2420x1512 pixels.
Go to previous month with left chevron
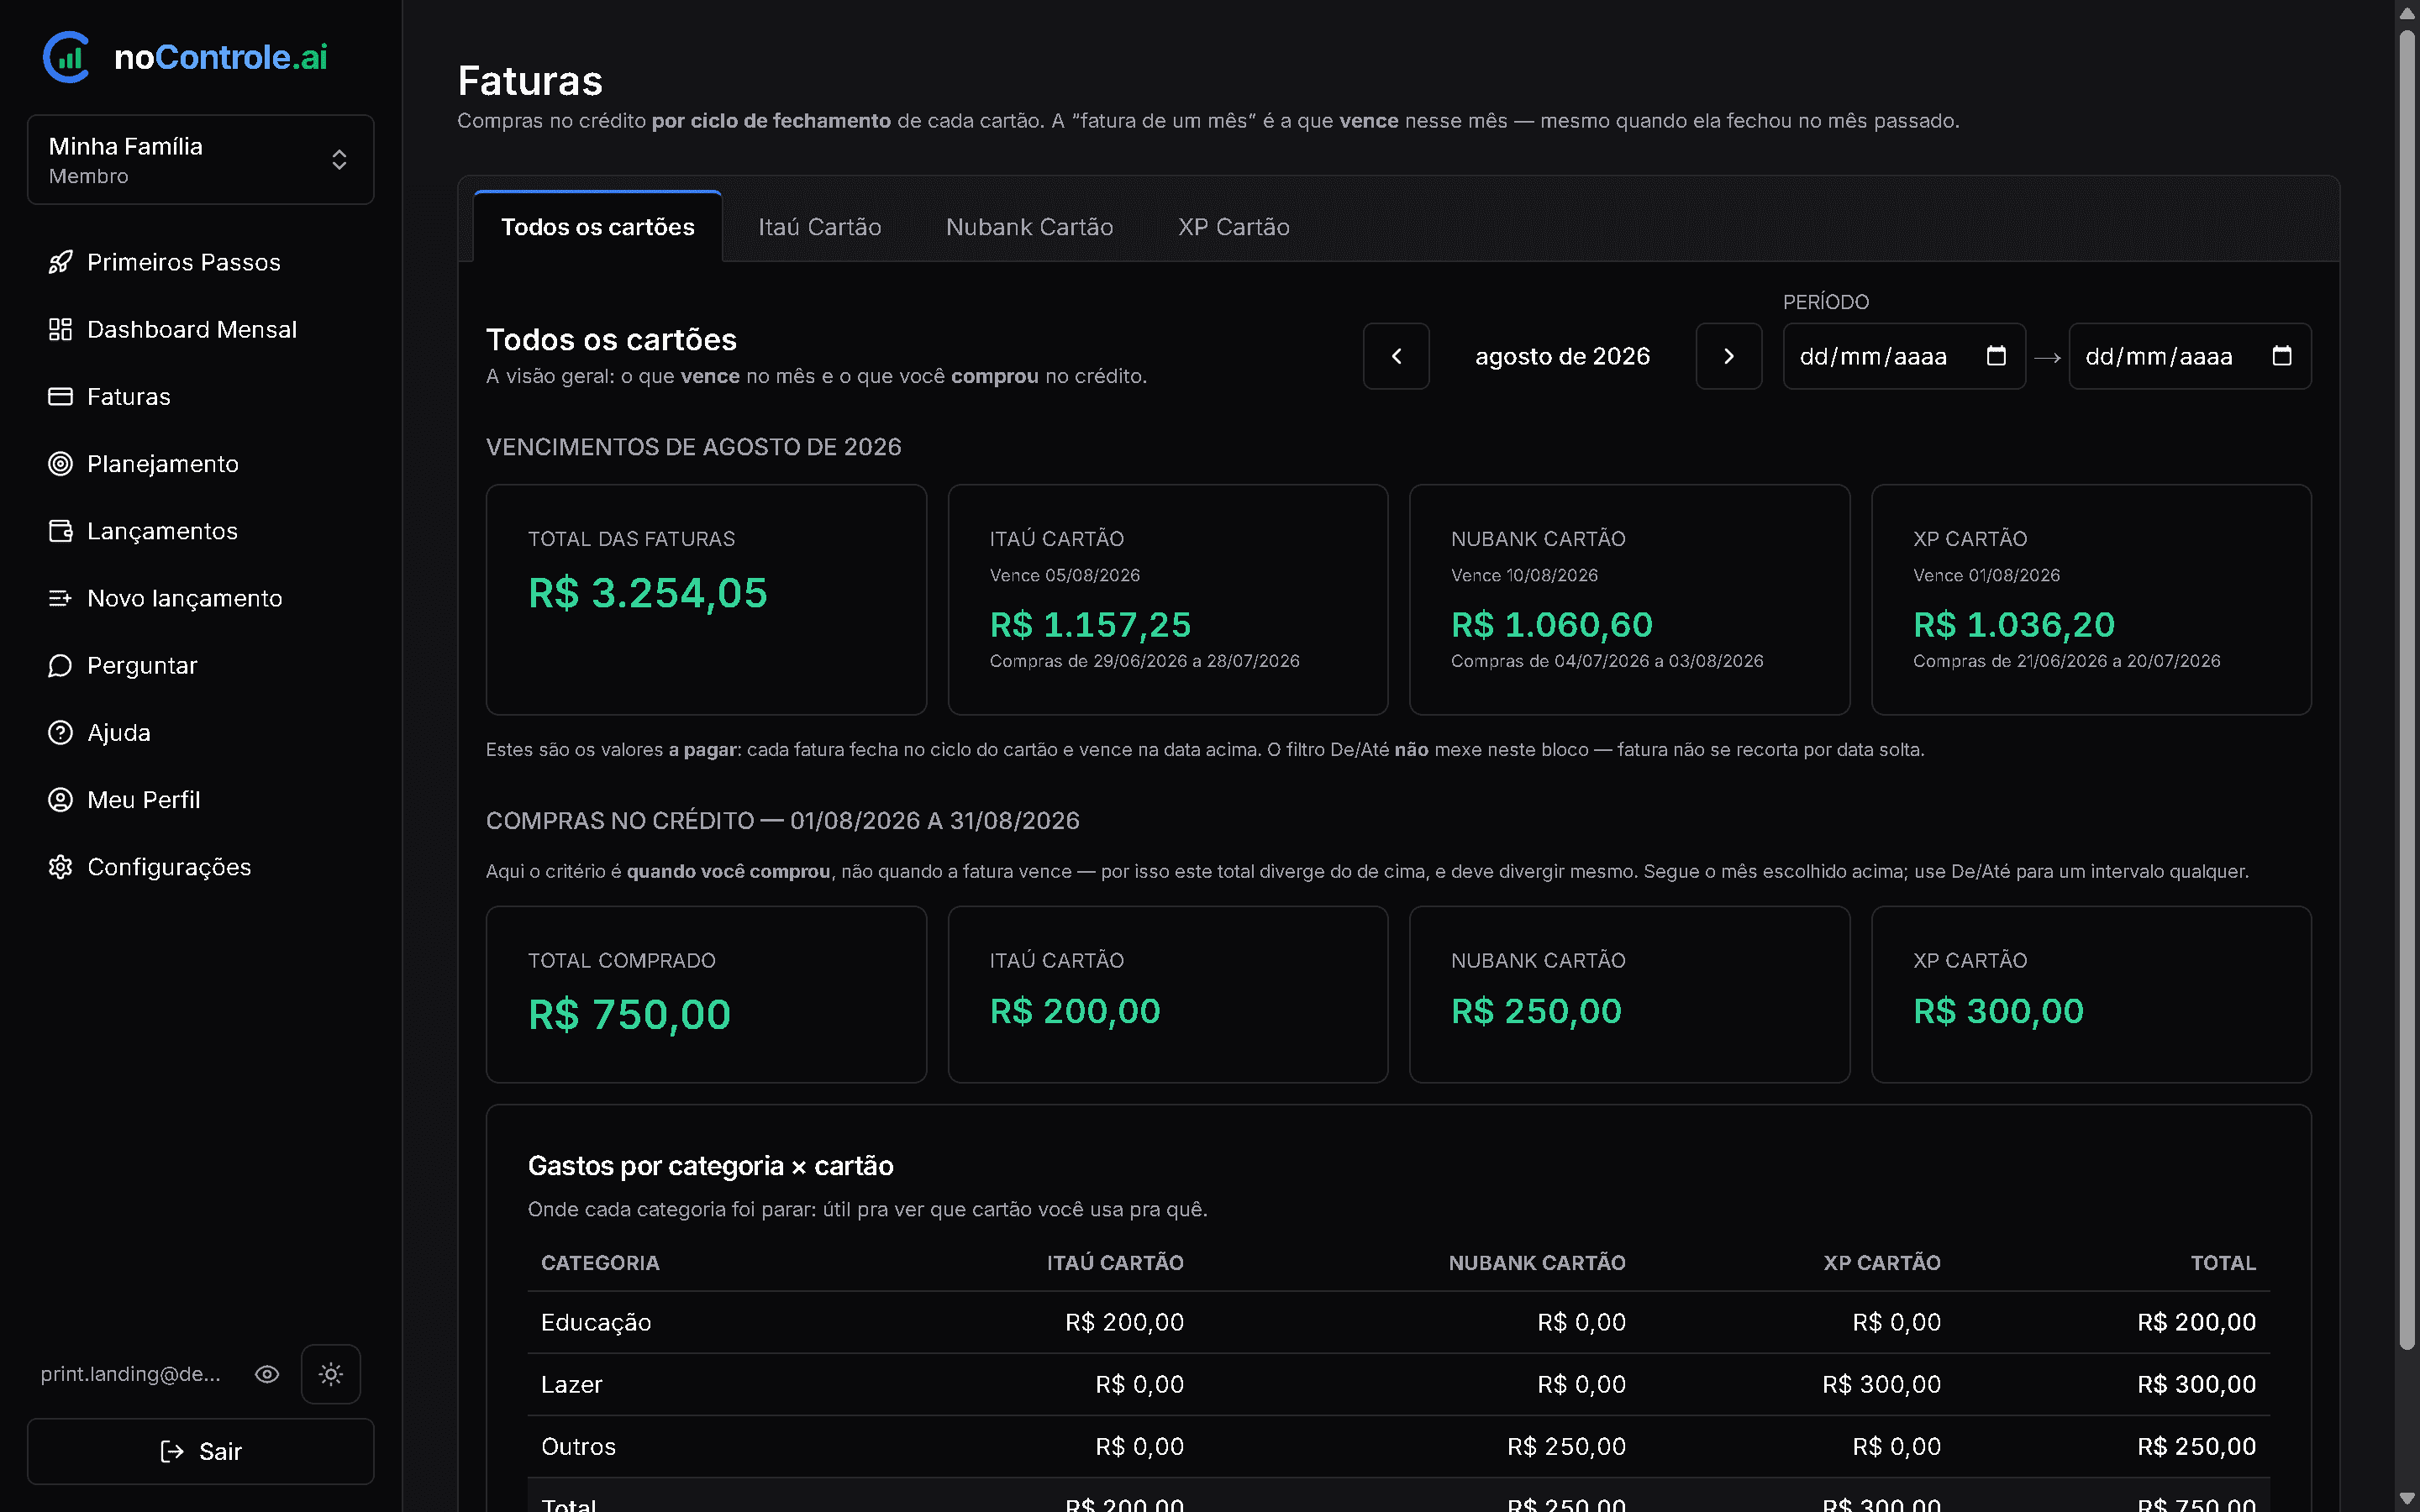(x=1396, y=356)
